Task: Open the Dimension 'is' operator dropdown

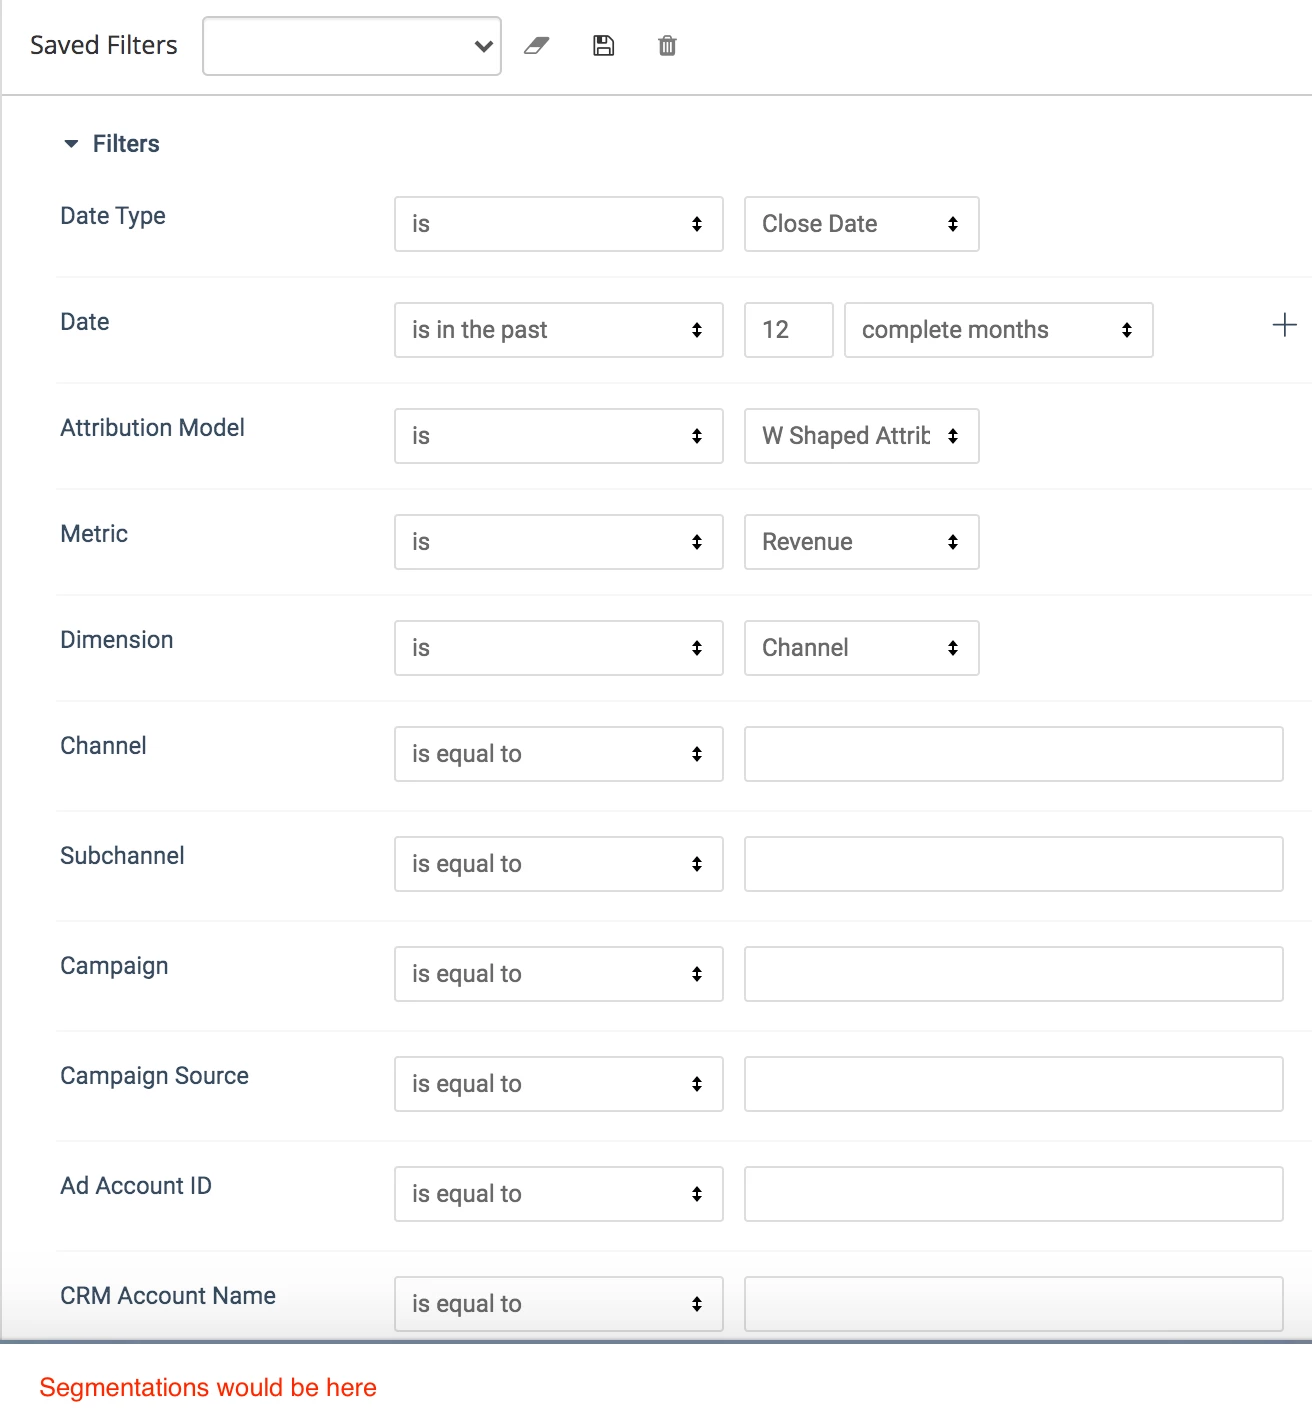Action: coord(559,648)
